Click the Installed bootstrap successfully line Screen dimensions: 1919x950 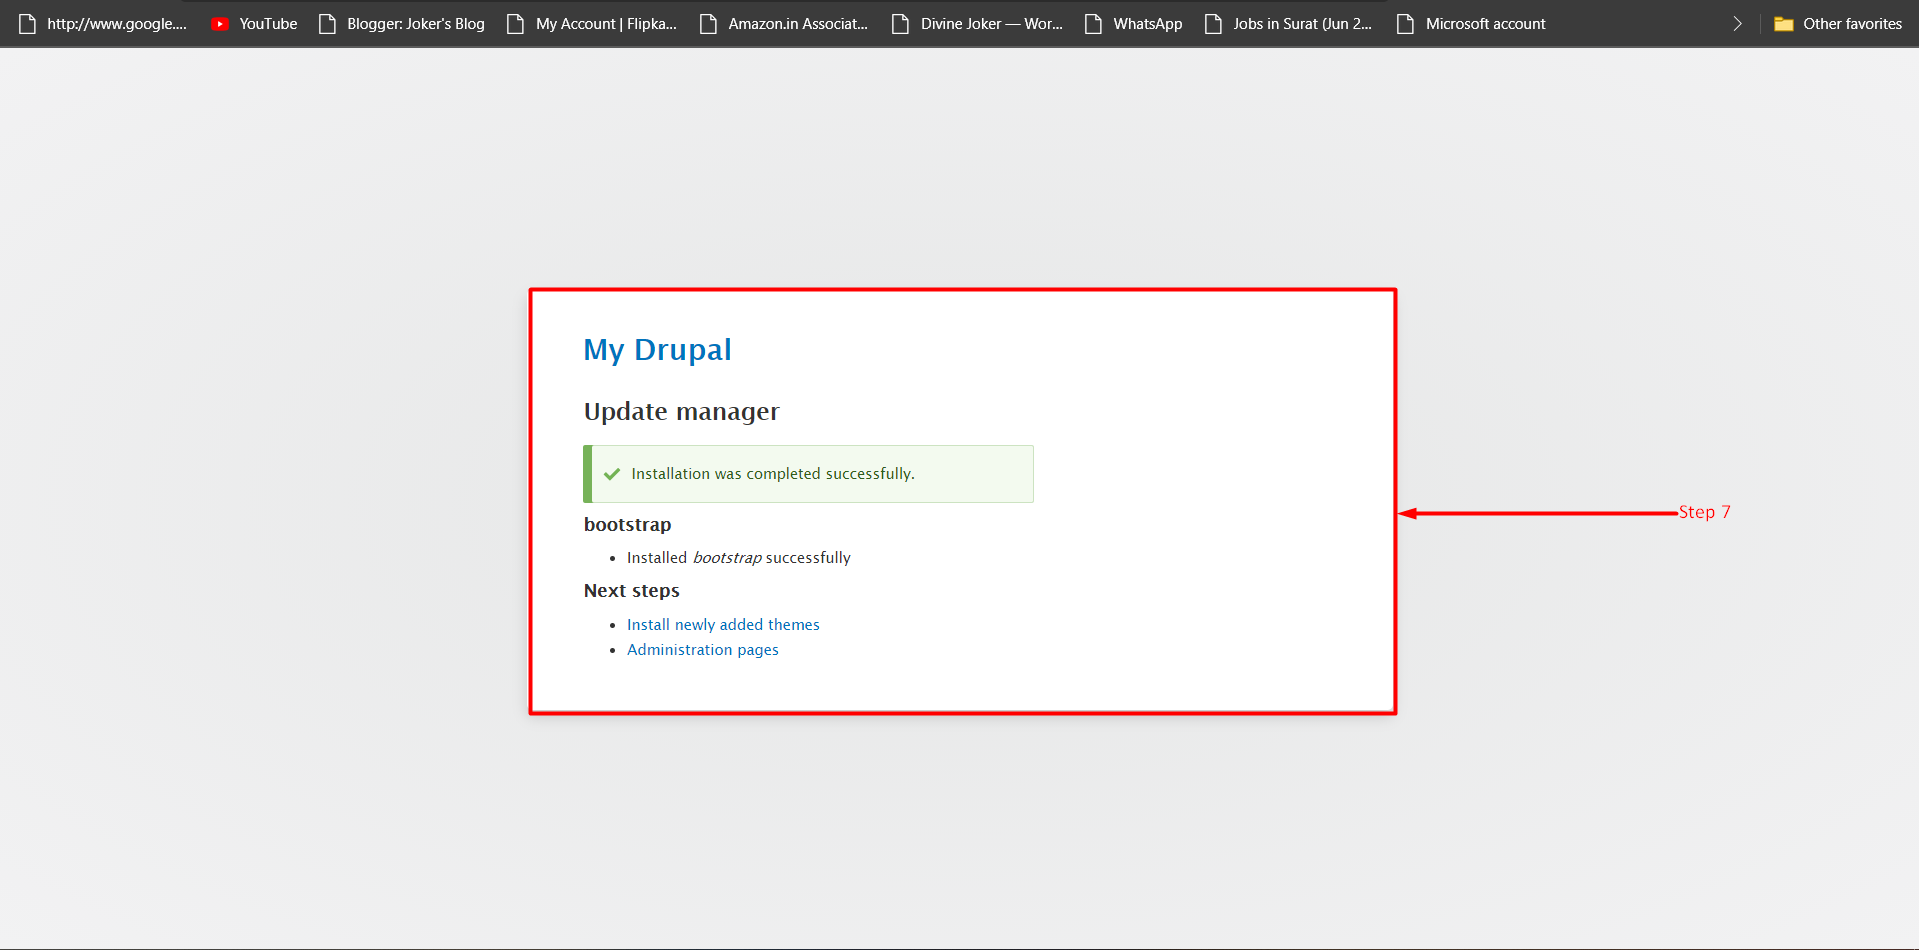pos(738,558)
